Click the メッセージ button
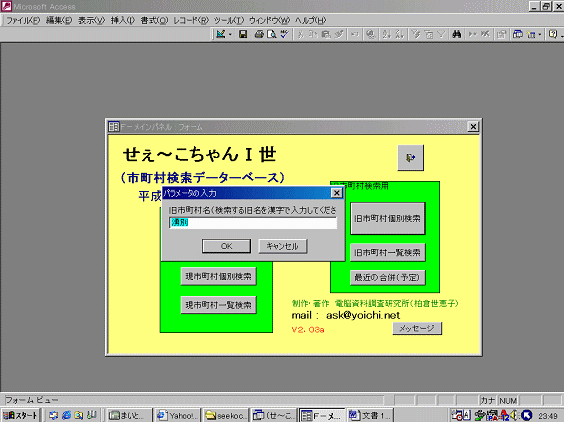568x422 pixels. [x=417, y=328]
